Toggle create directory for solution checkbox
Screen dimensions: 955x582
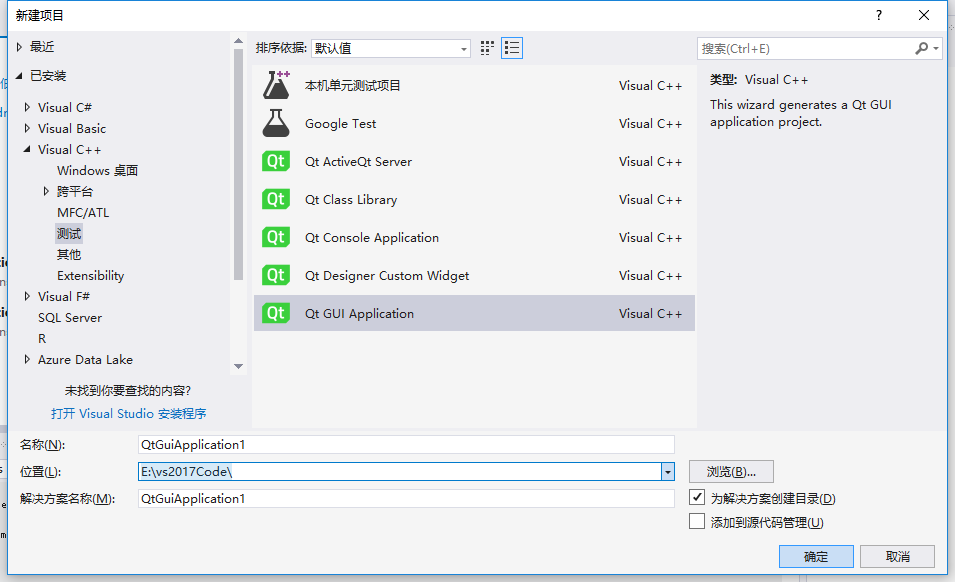pyautogui.click(x=697, y=497)
